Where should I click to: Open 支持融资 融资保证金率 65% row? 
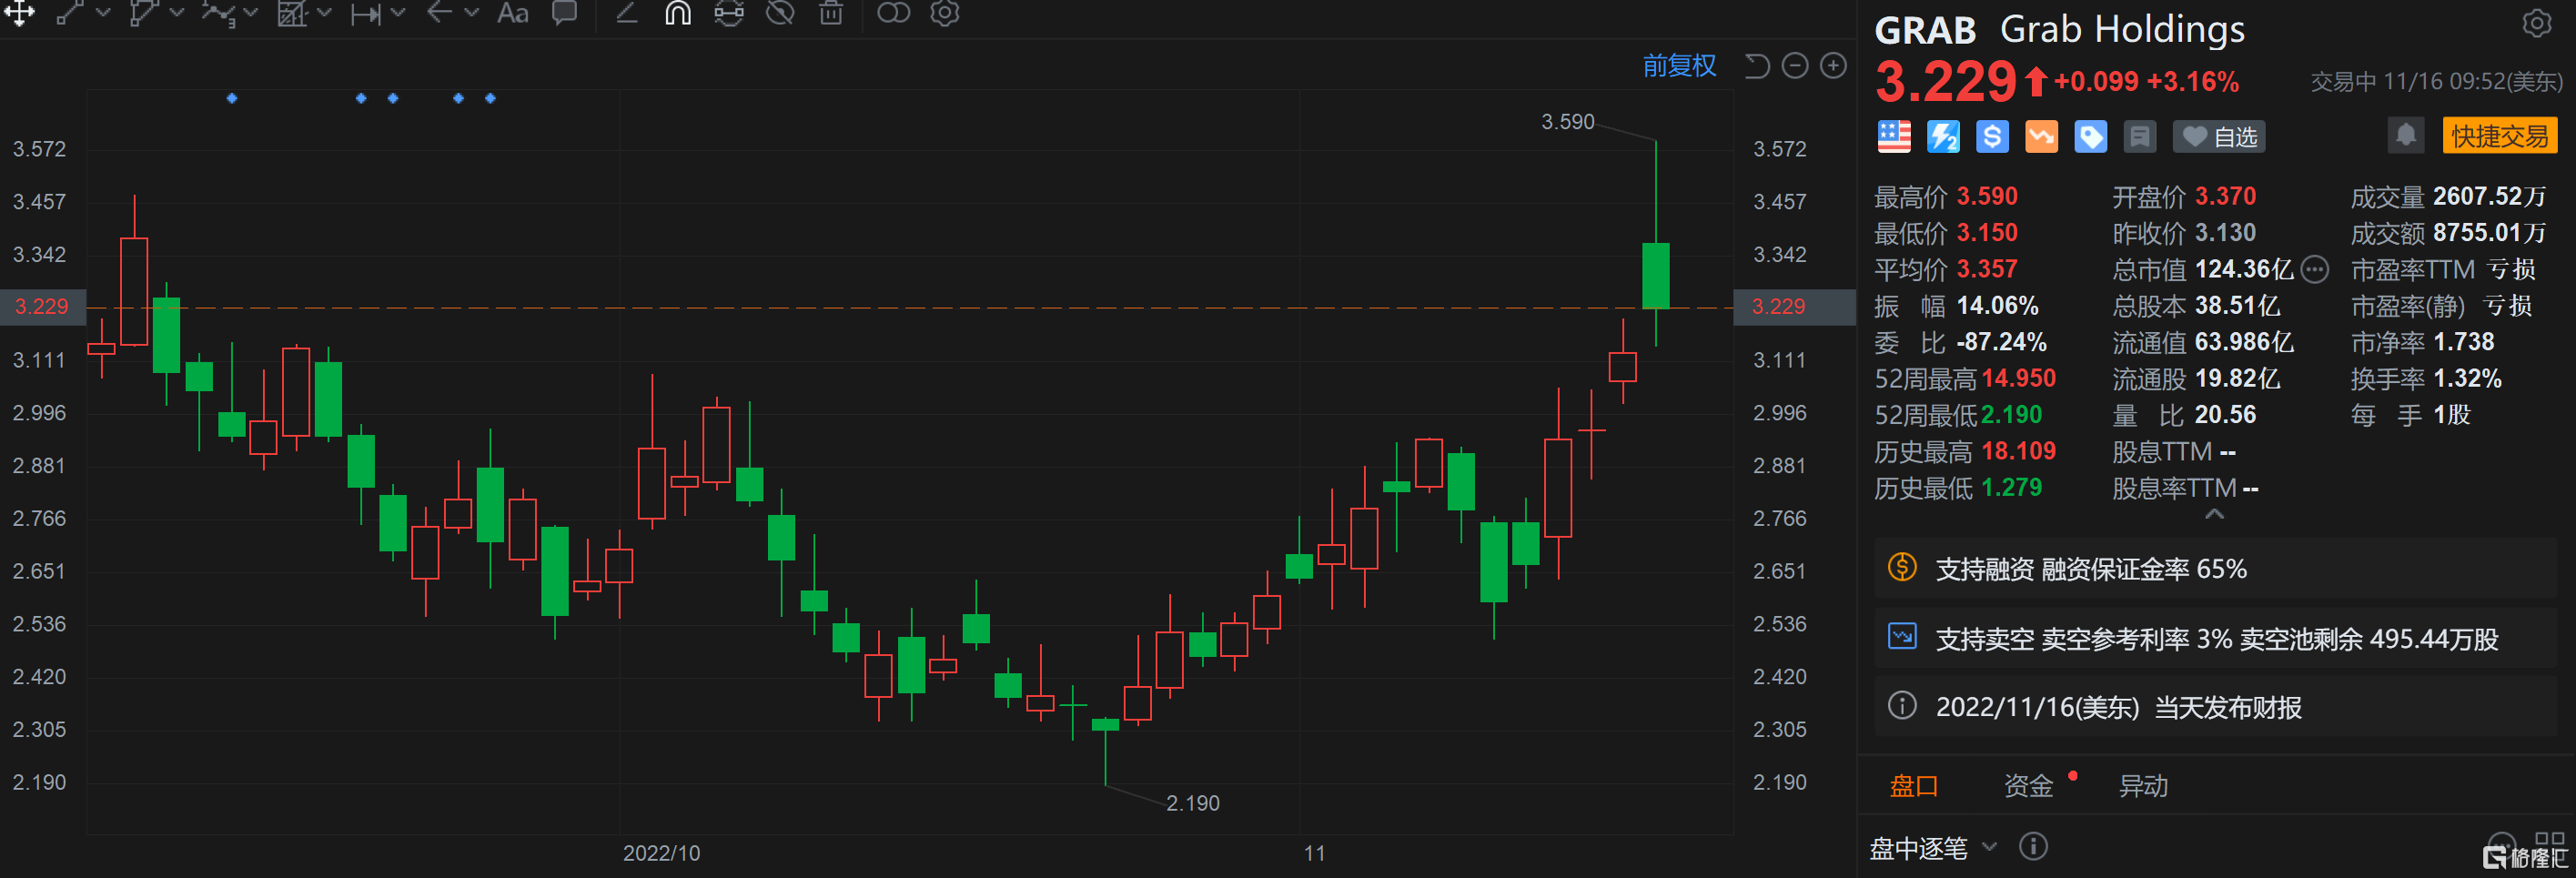tap(2215, 569)
